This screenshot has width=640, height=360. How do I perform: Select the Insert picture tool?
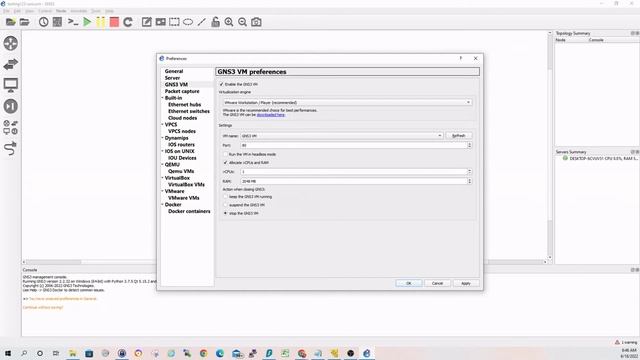click(160, 22)
